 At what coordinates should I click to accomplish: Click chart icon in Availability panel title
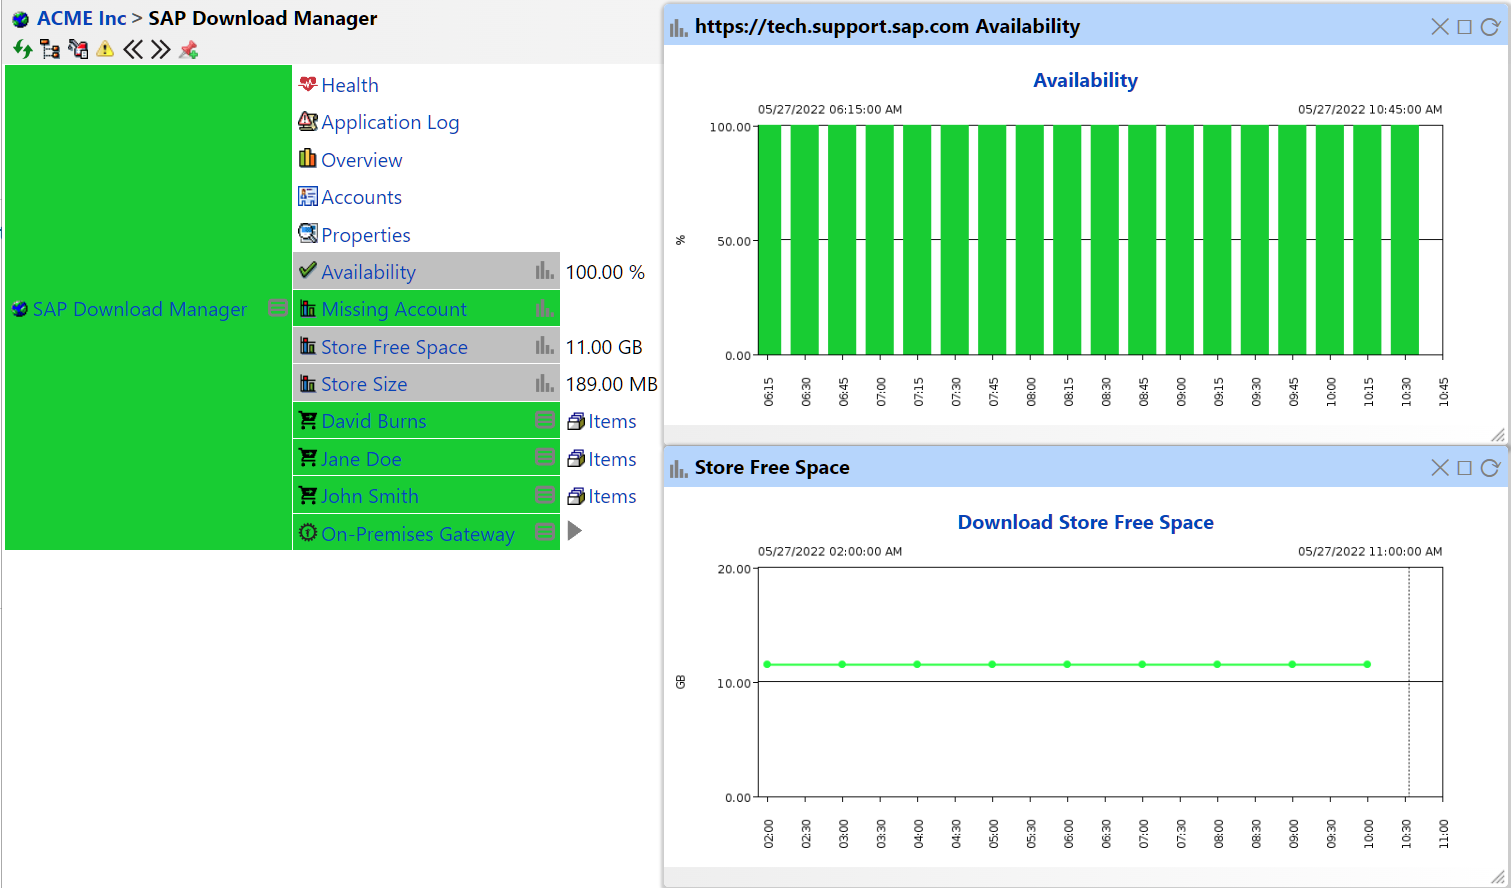coord(679,27)
